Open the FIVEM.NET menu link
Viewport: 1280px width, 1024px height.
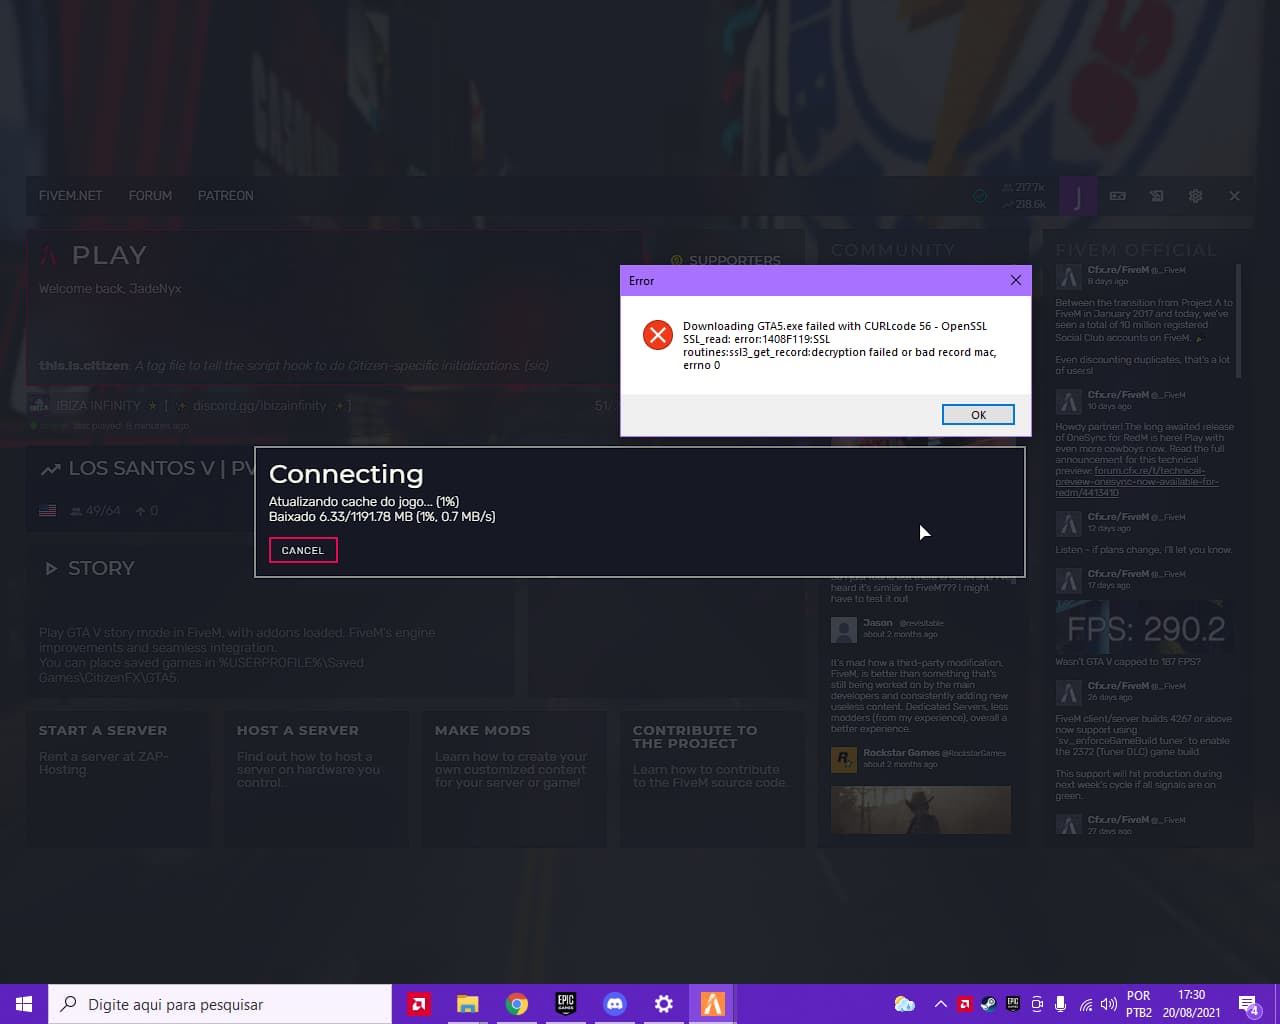pos(71,196)
